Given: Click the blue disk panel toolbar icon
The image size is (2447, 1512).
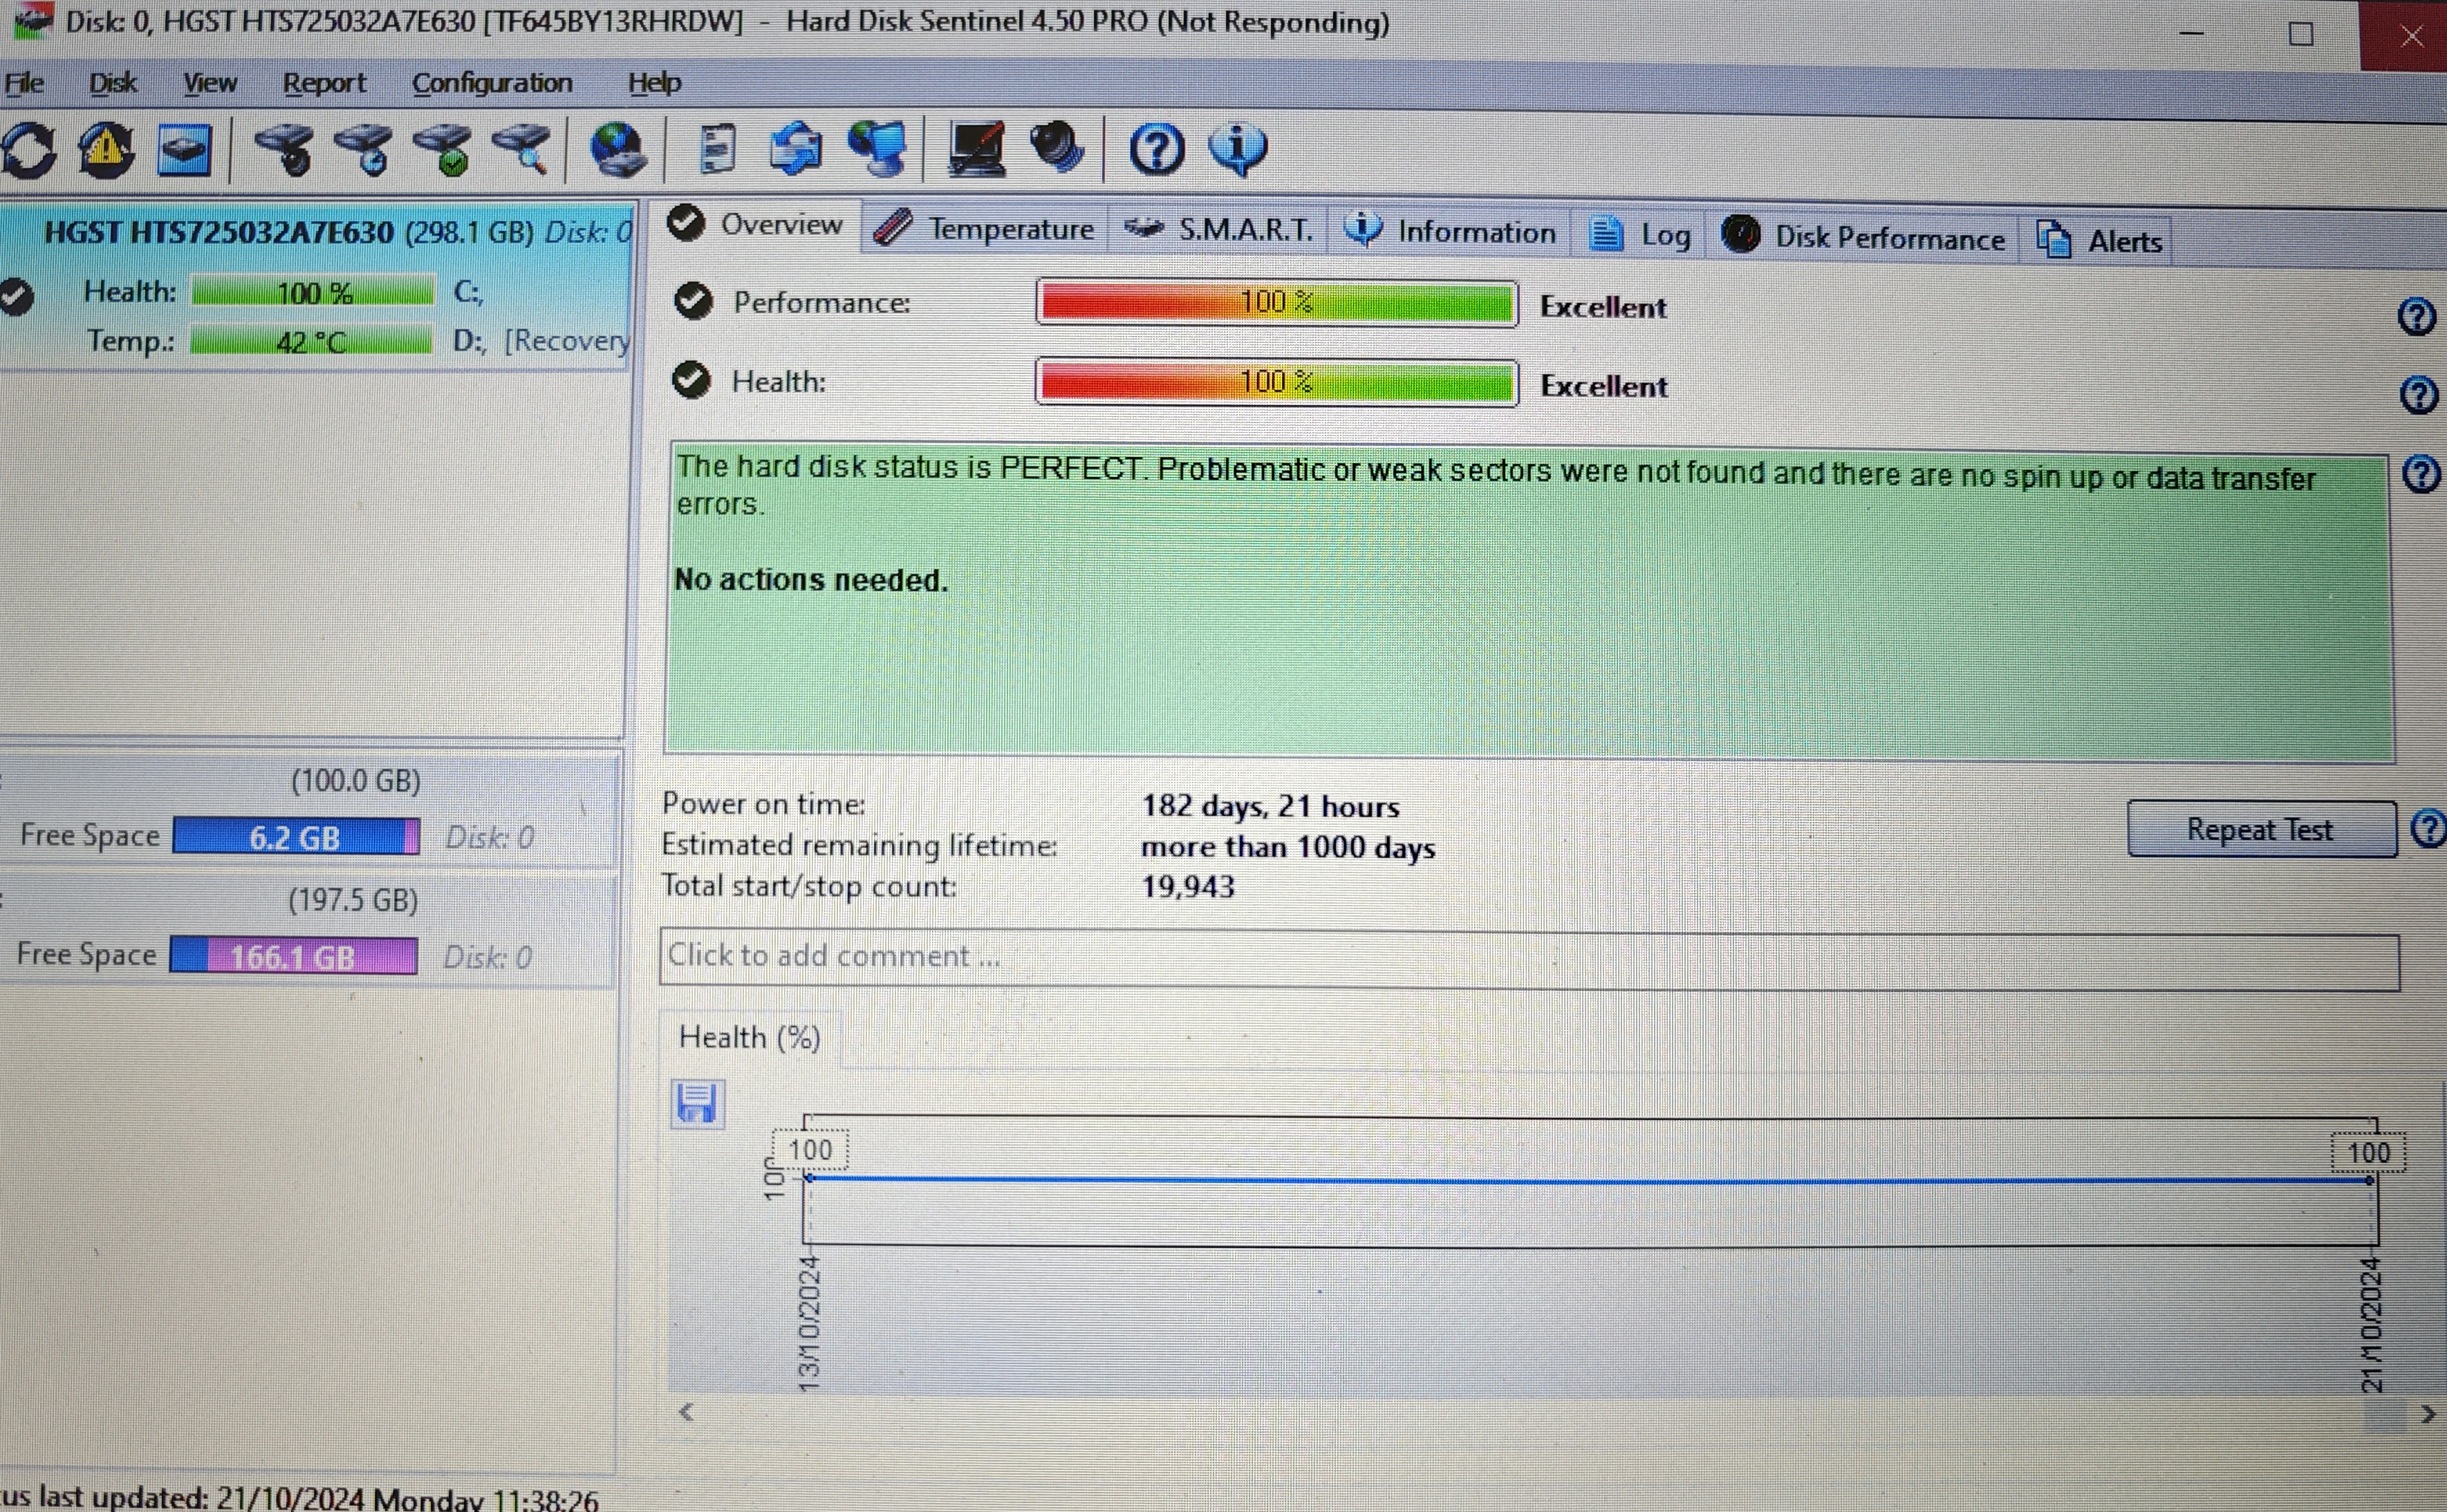Looking at the screenshot, I should point(185,150).
